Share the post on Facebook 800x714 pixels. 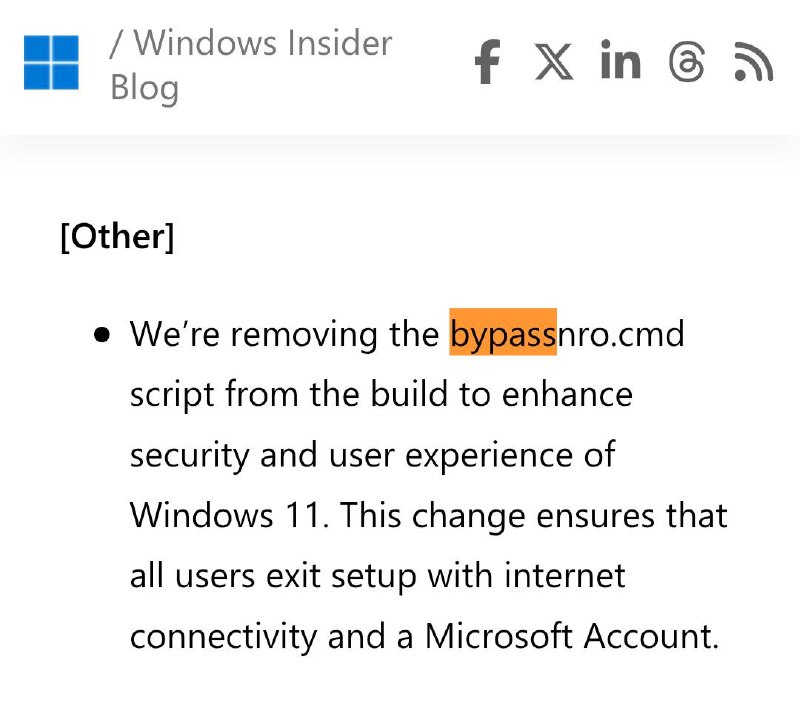click(487, 62)
